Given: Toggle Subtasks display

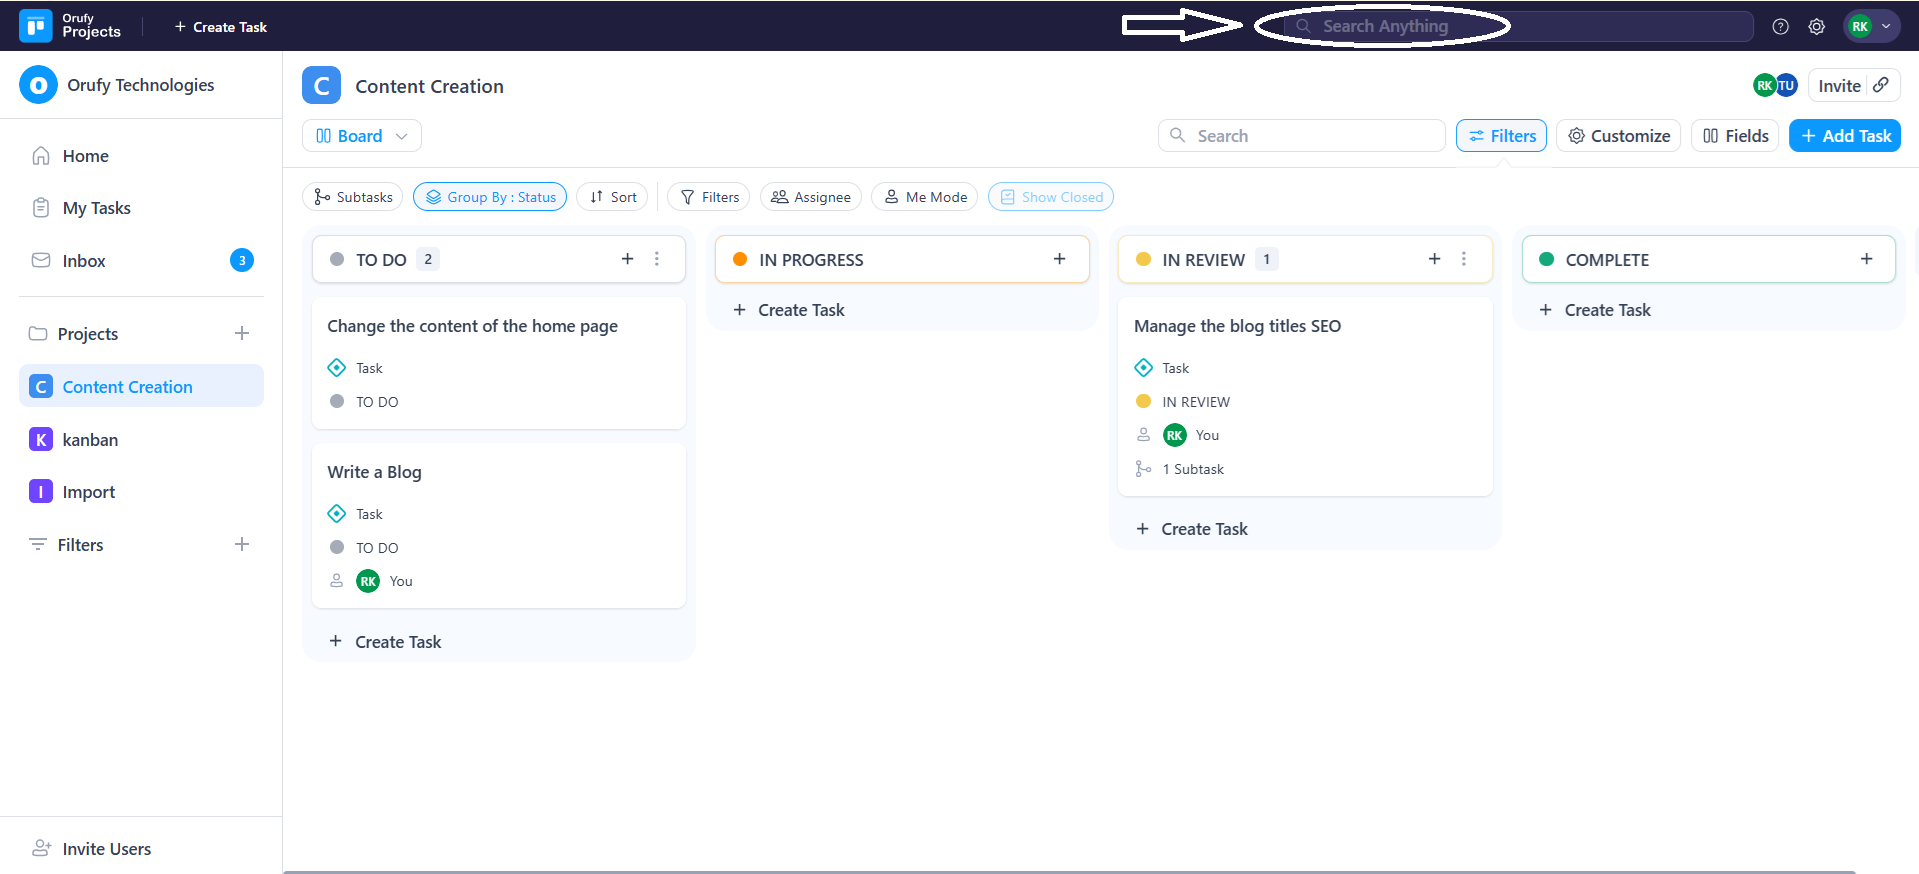Looking at the screenshot, I should pos(352,197).
